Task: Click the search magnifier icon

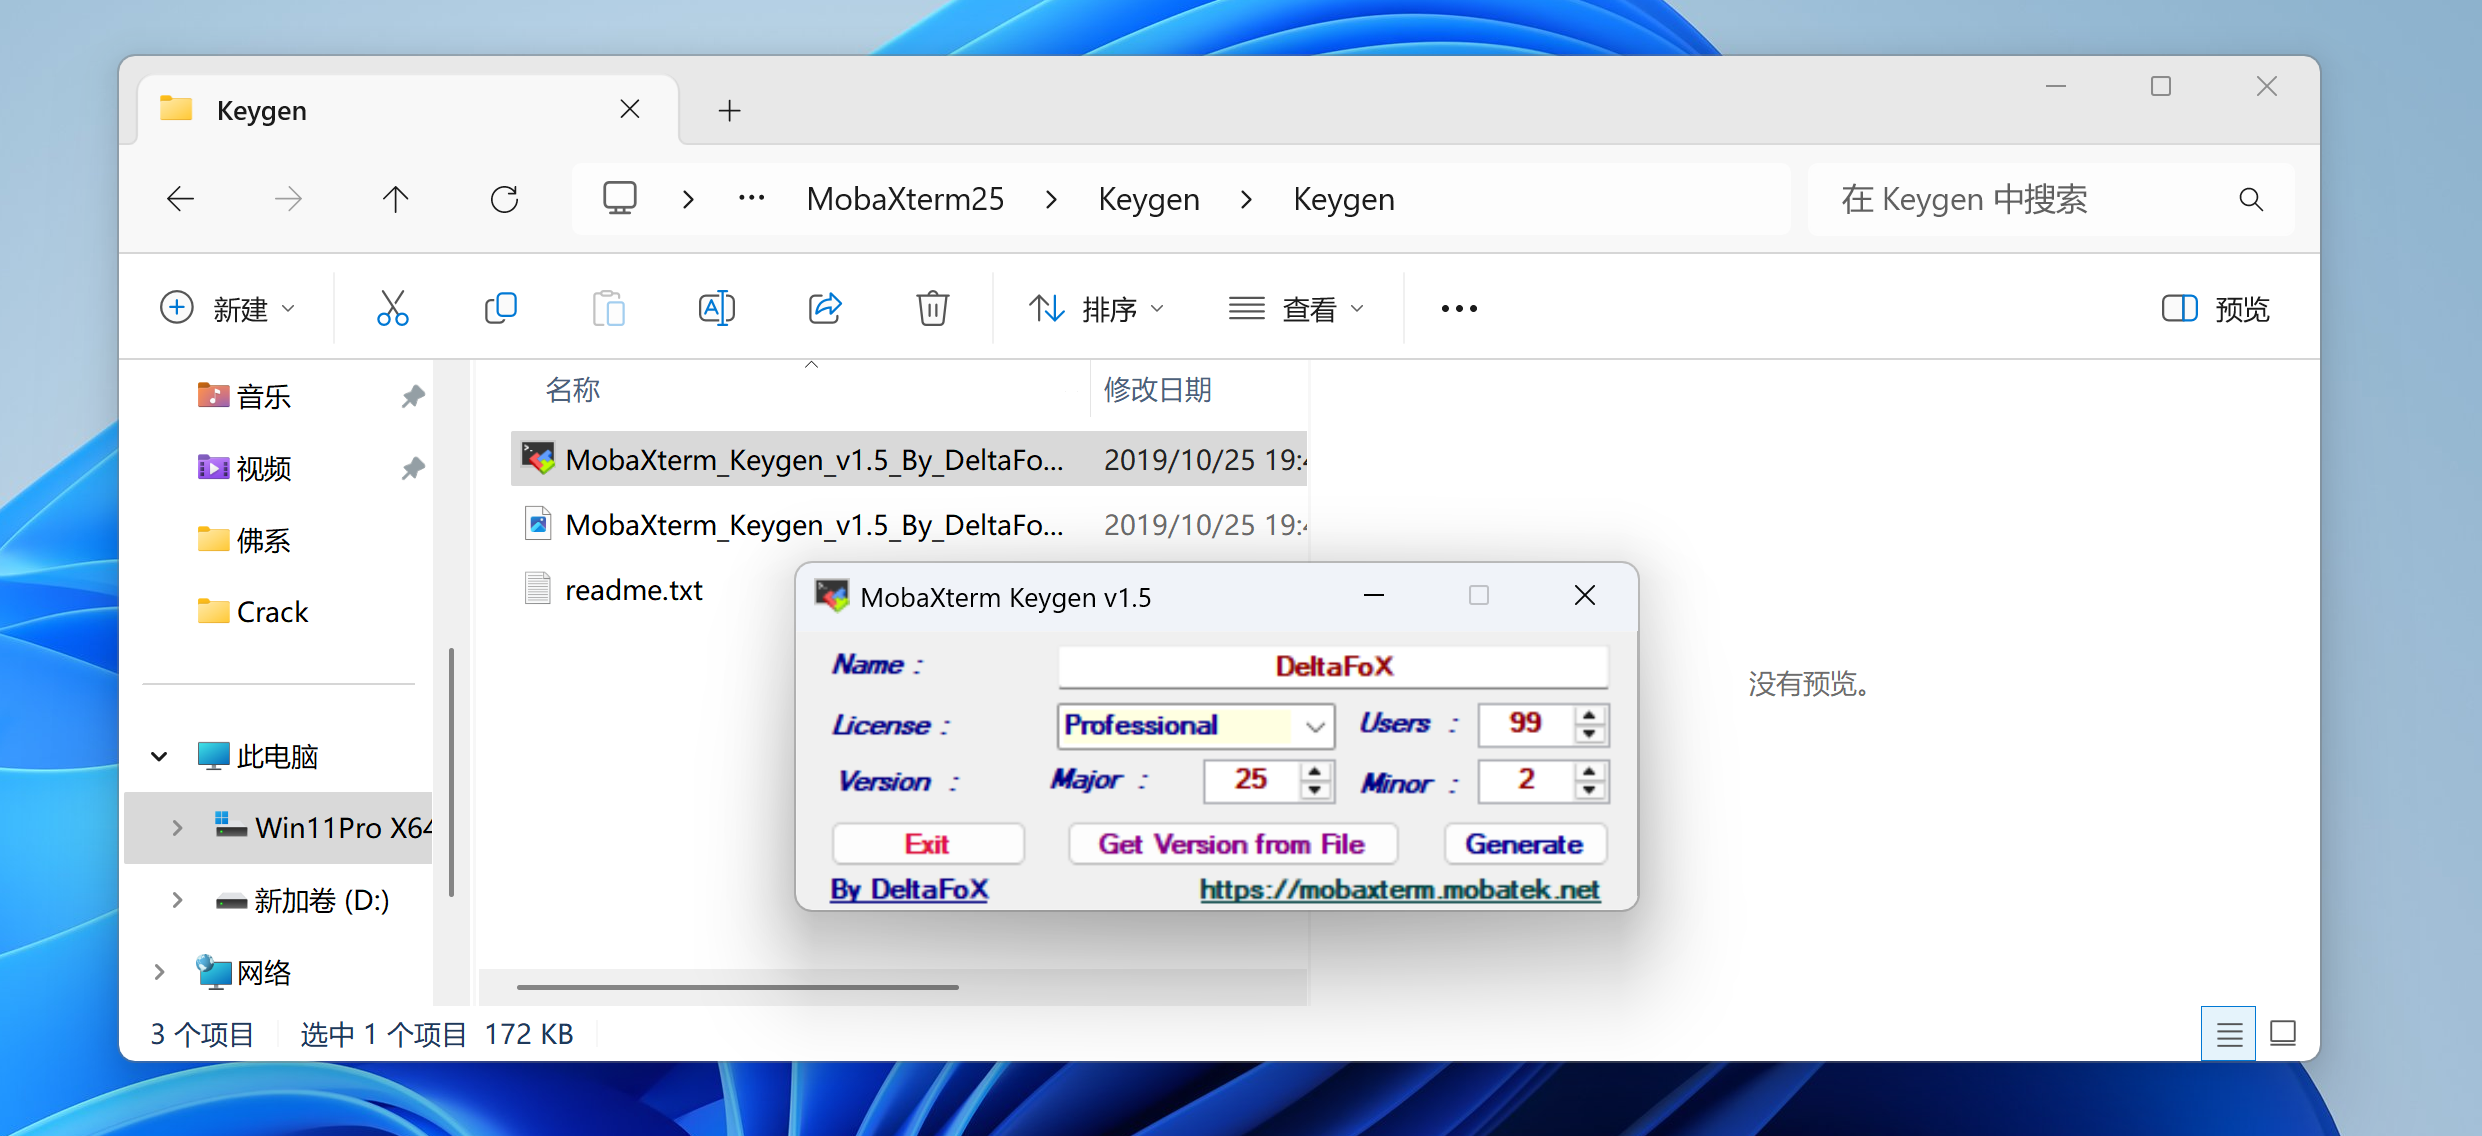Action: click(x=2250, y=199)
